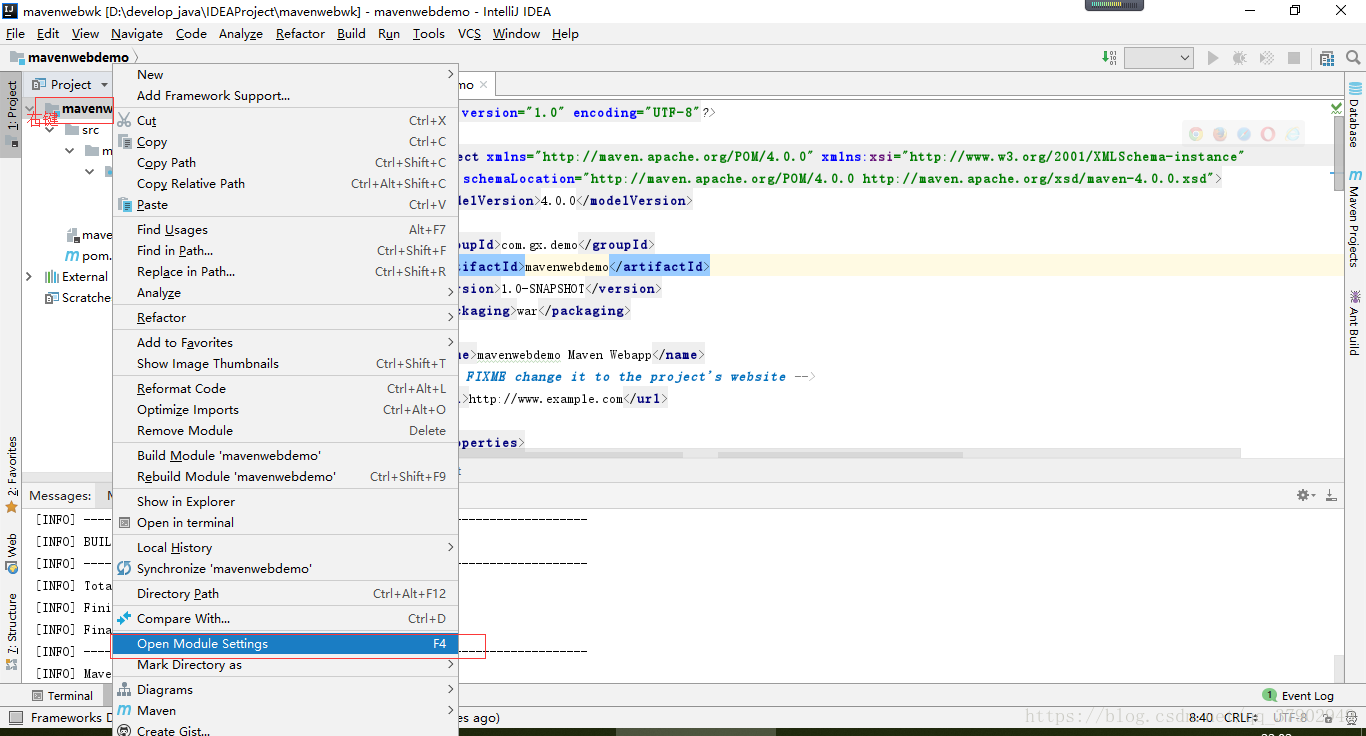Image resolution: width=1366 pixels, height=736 pixels.
Task: Click the Synchronize refresh icon
Action: pos(124,569)
